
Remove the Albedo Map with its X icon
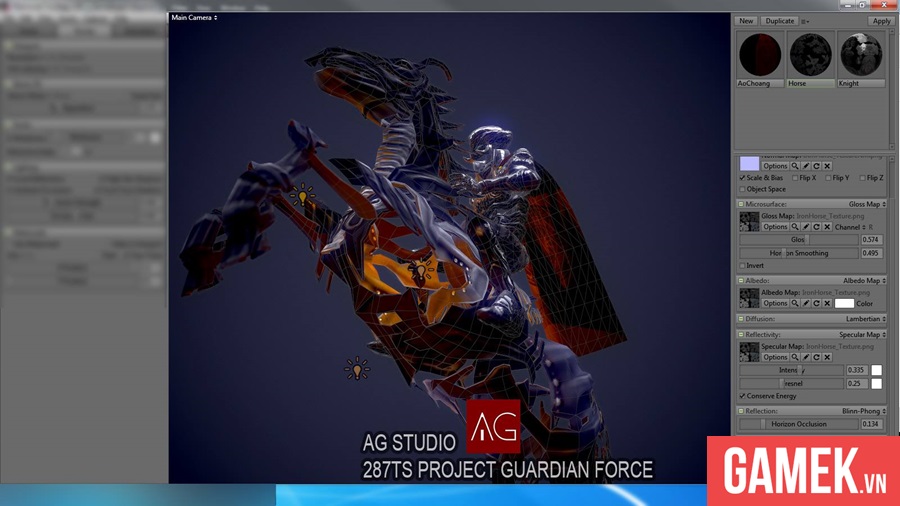coord(827,303)
